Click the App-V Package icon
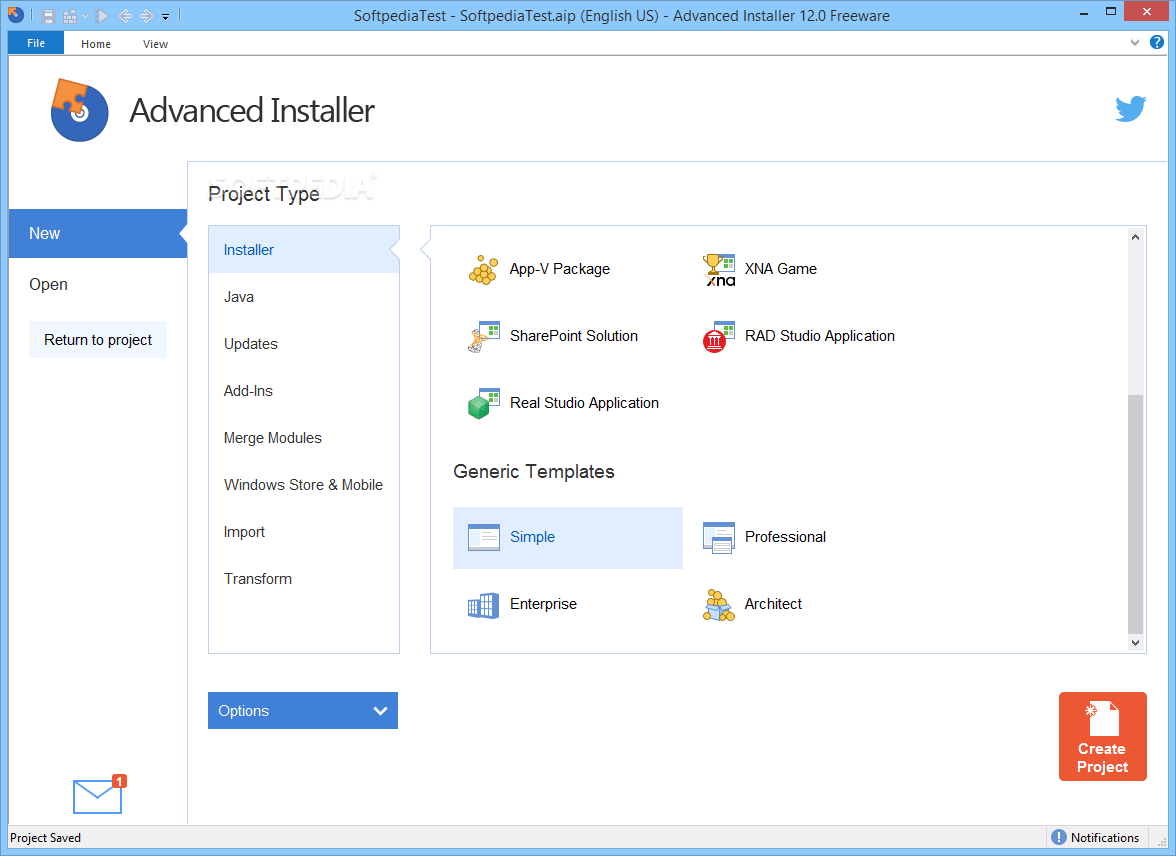 click(x=483, y=269)
